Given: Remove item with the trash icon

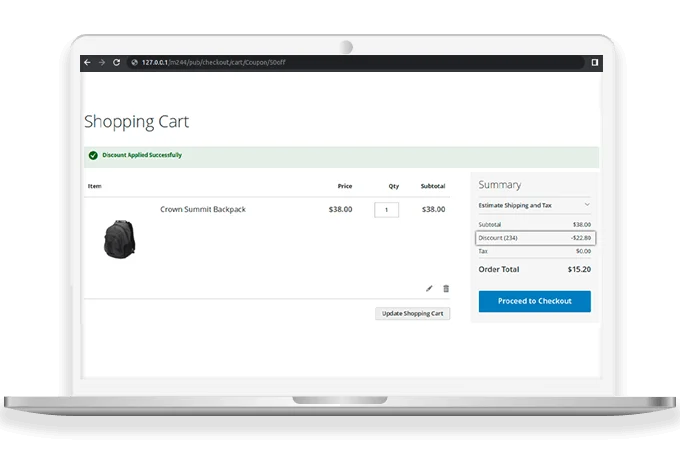Looking at the screenshot, I should click(x=446, y=288).
